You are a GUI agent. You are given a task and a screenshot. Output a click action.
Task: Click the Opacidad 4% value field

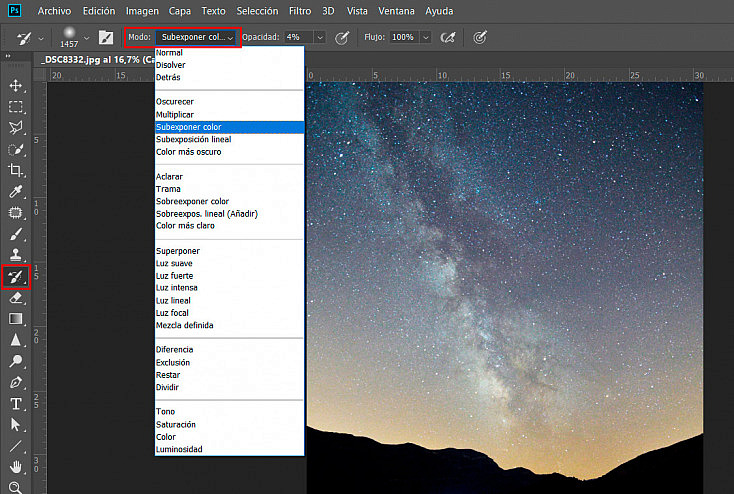coord(299,37)
